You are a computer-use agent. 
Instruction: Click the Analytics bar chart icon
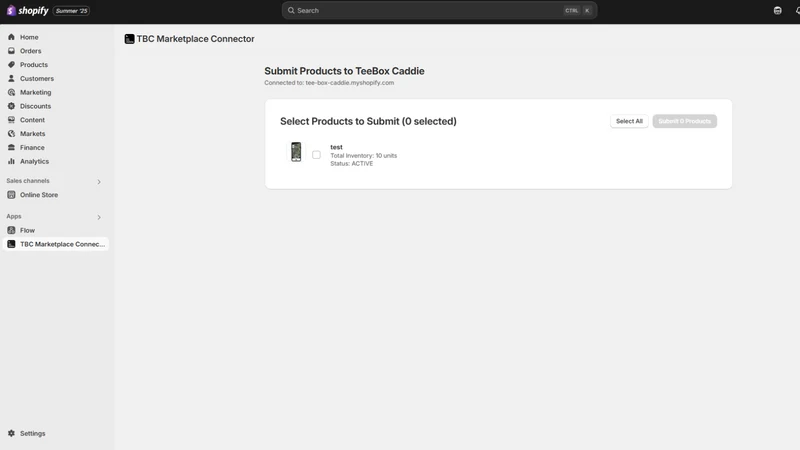pyautogui.click(x=11, y=161)
